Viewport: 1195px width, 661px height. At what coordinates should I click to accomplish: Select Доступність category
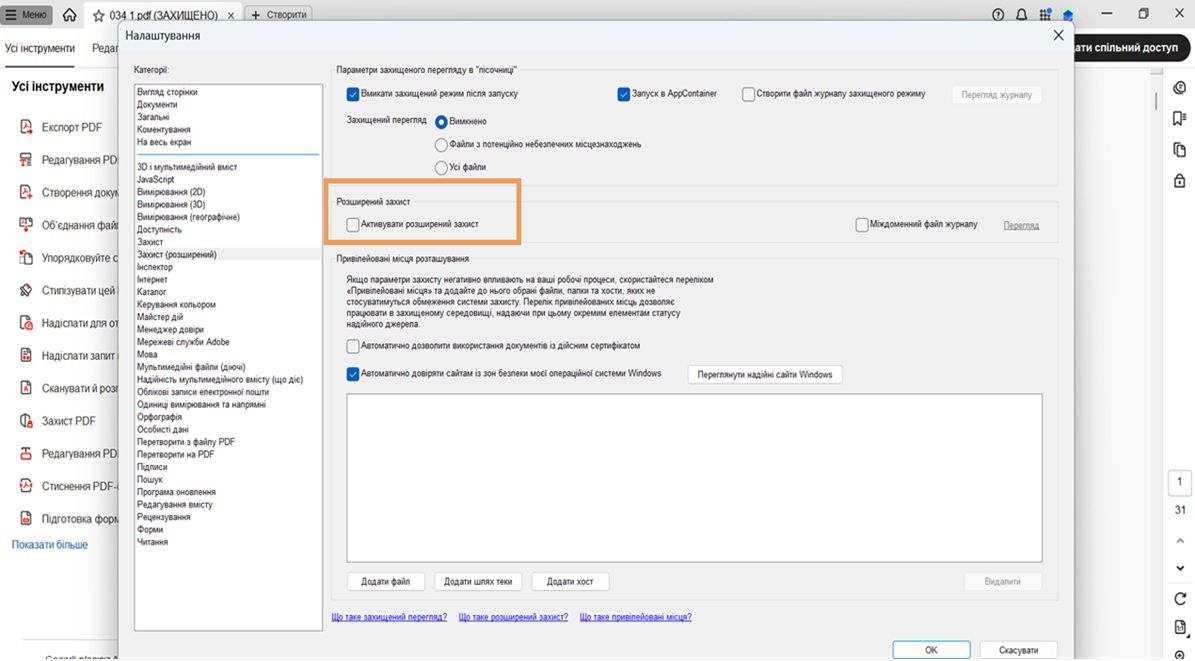(159, 229)
